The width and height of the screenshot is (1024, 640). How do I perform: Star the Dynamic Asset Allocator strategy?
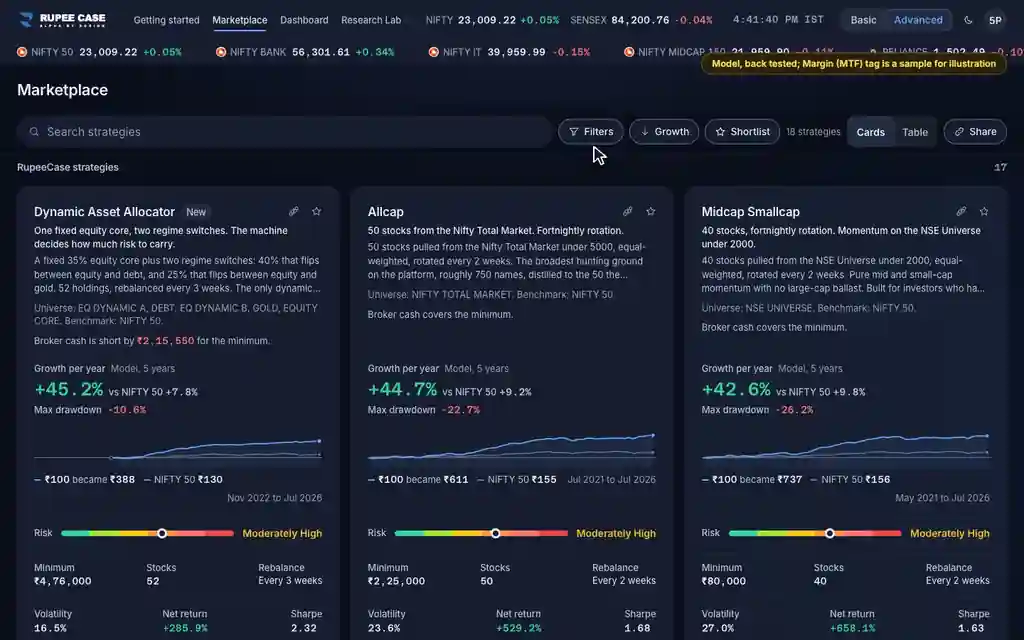pyautogui.click(x=317, y=211)
